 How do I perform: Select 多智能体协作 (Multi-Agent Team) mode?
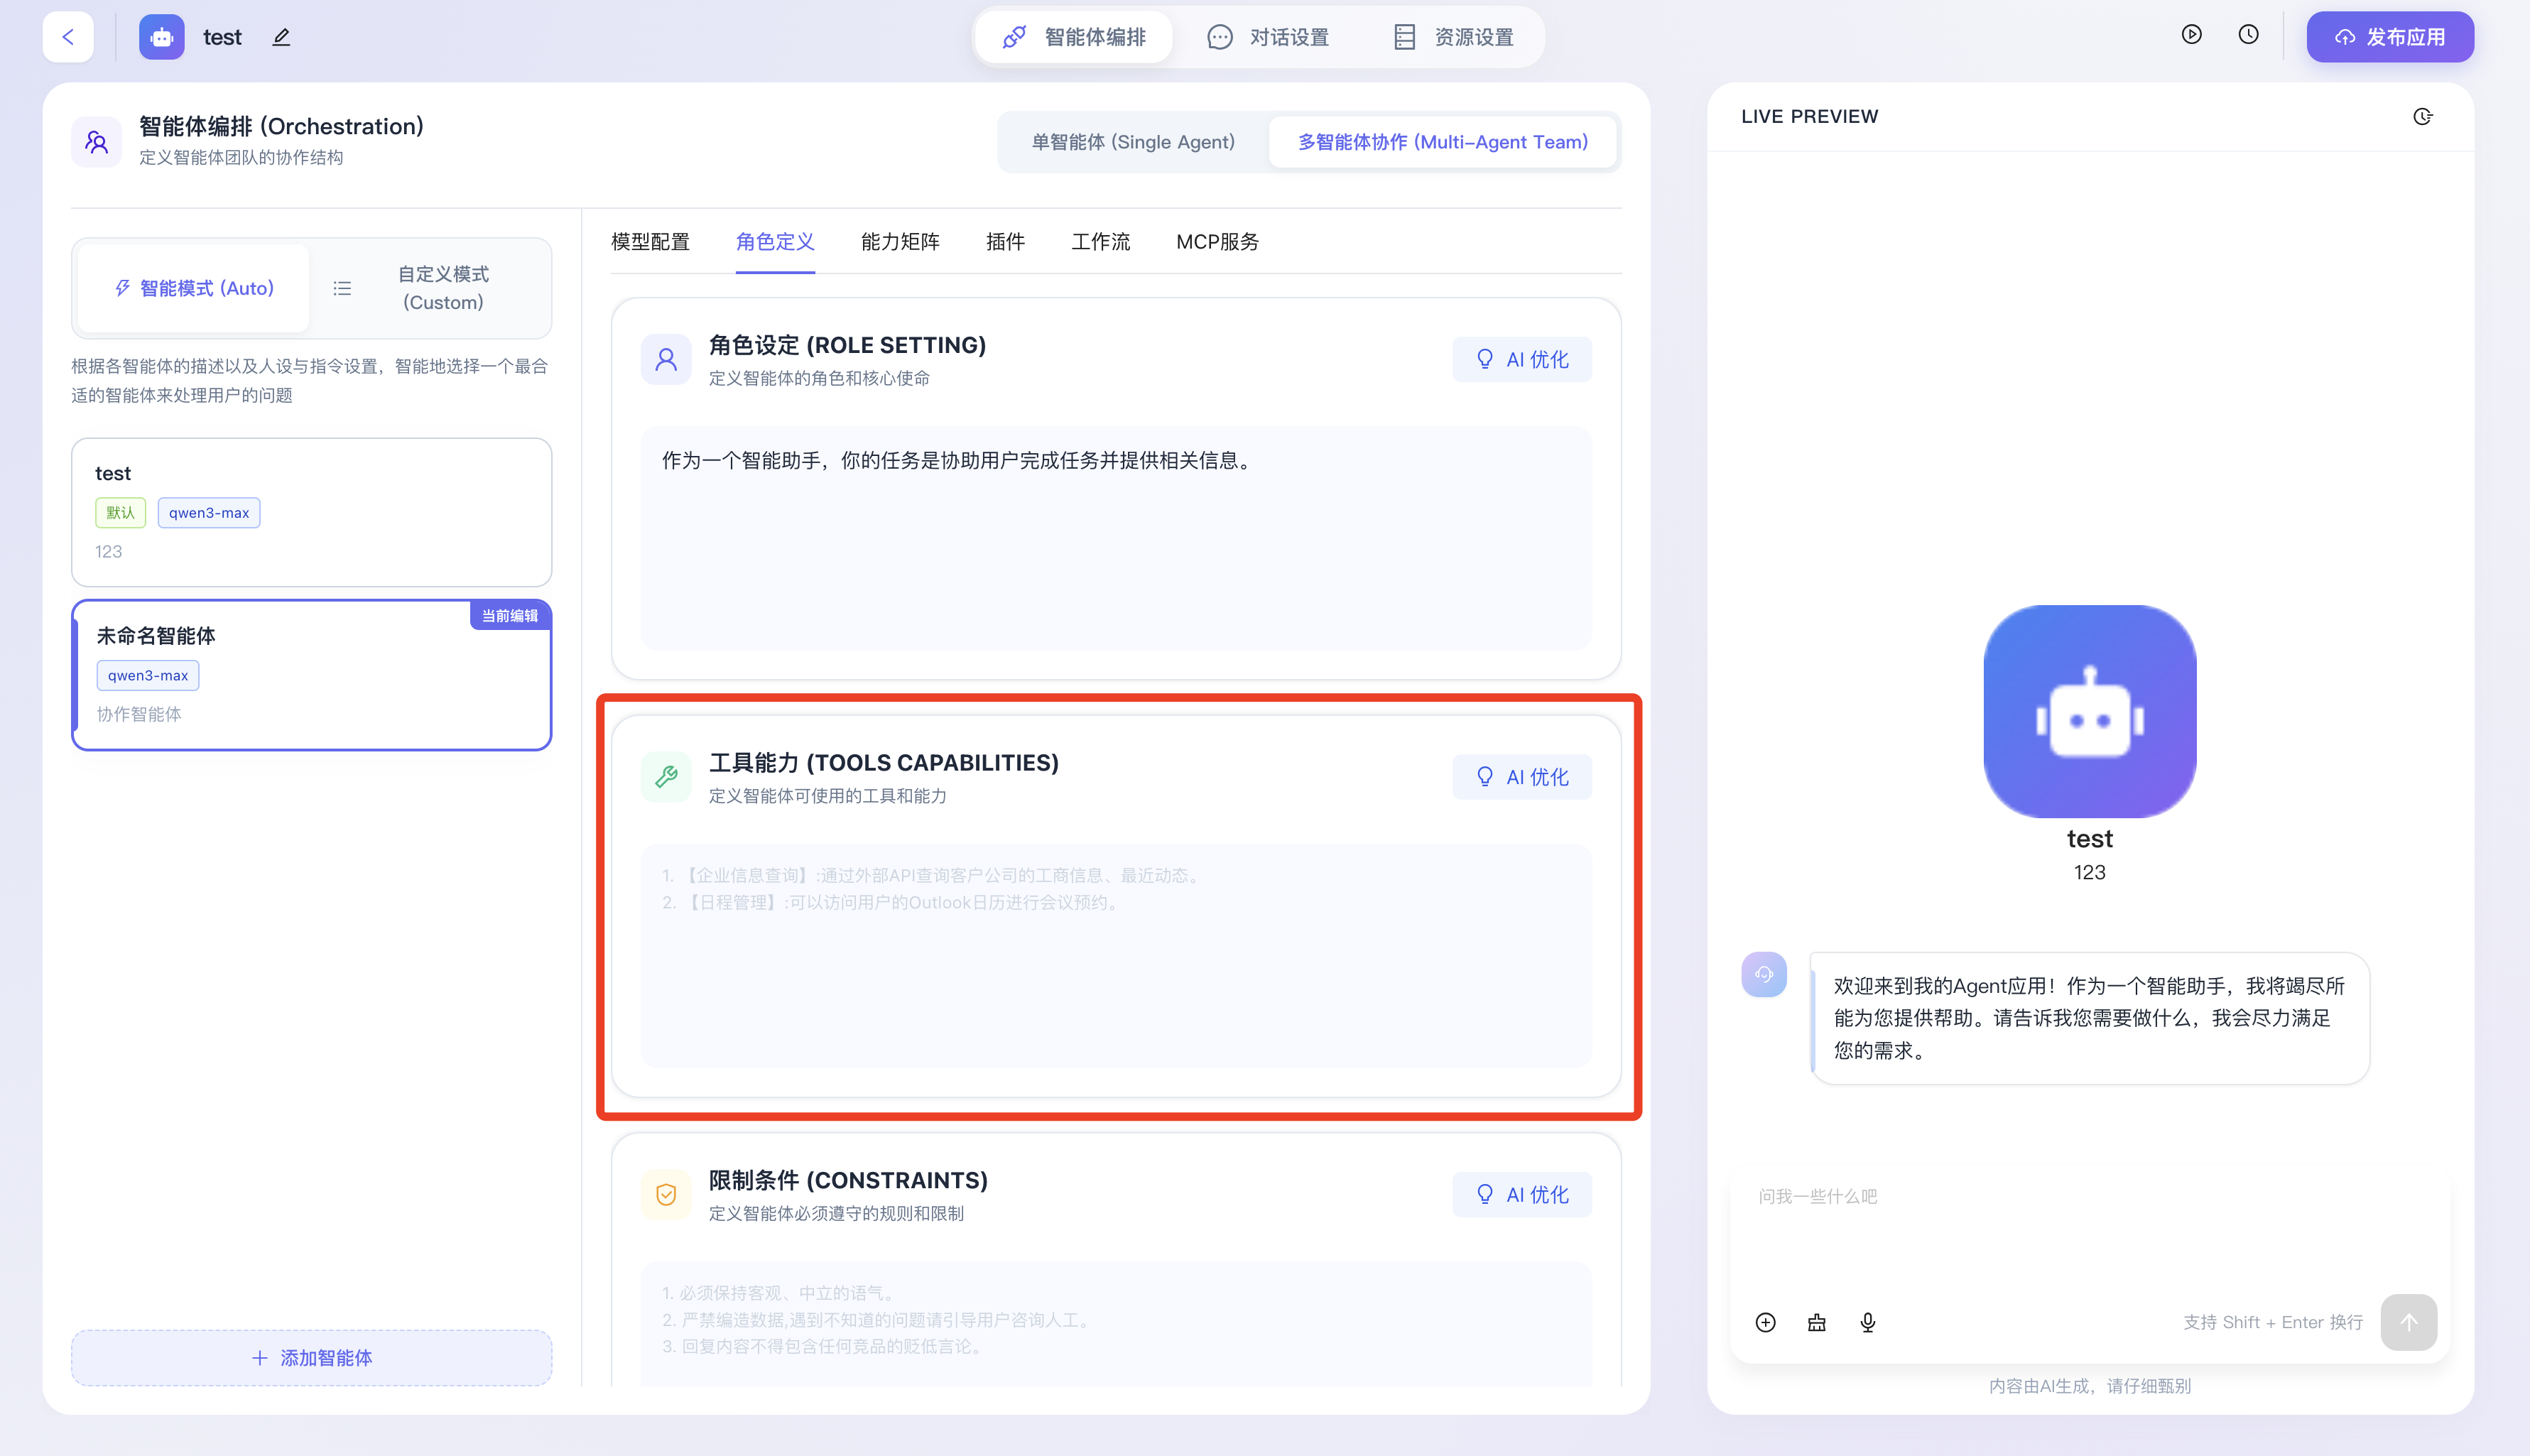click(1442, 142)
